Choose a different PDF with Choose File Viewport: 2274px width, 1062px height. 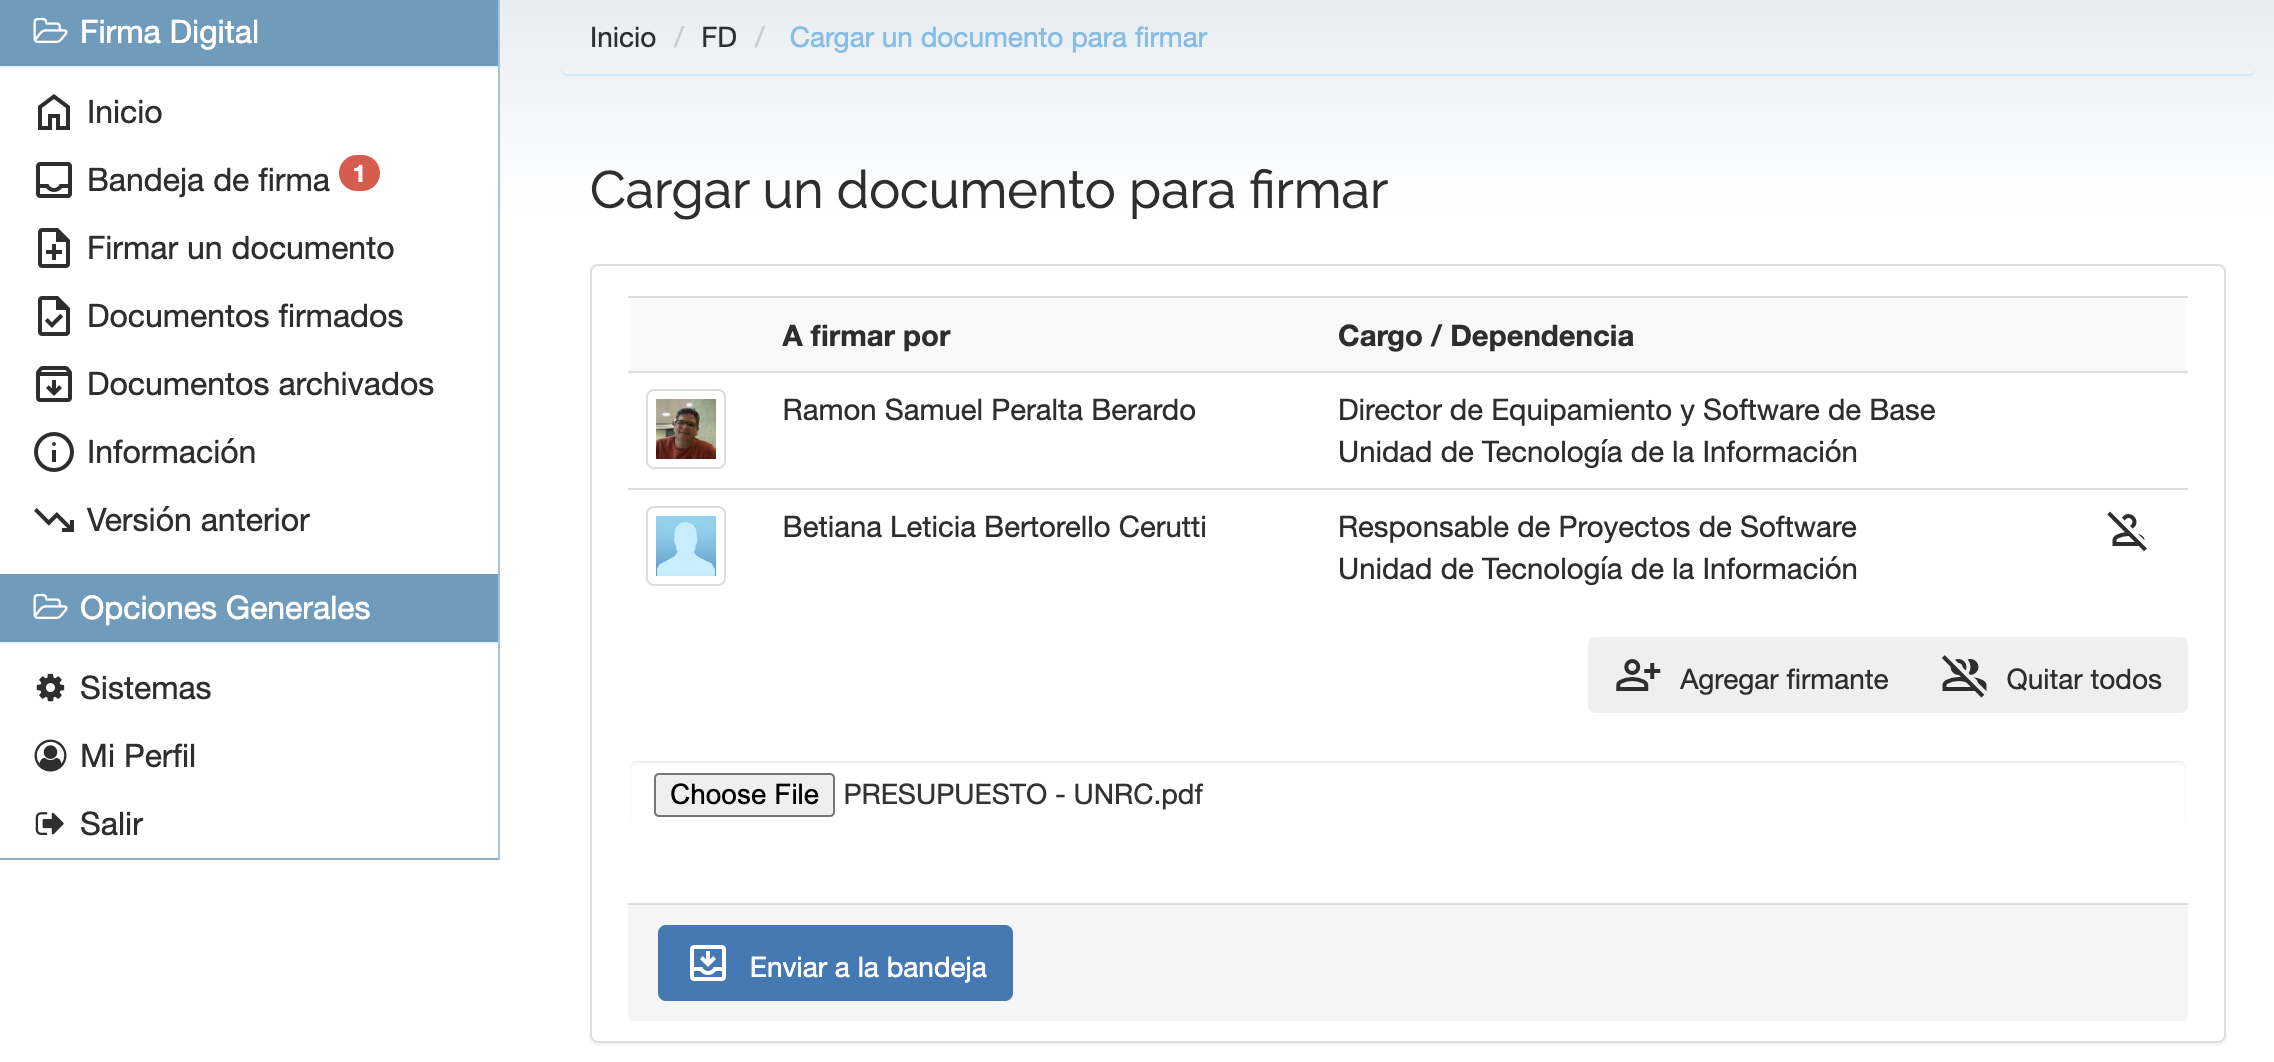click(x=743, y=794)
